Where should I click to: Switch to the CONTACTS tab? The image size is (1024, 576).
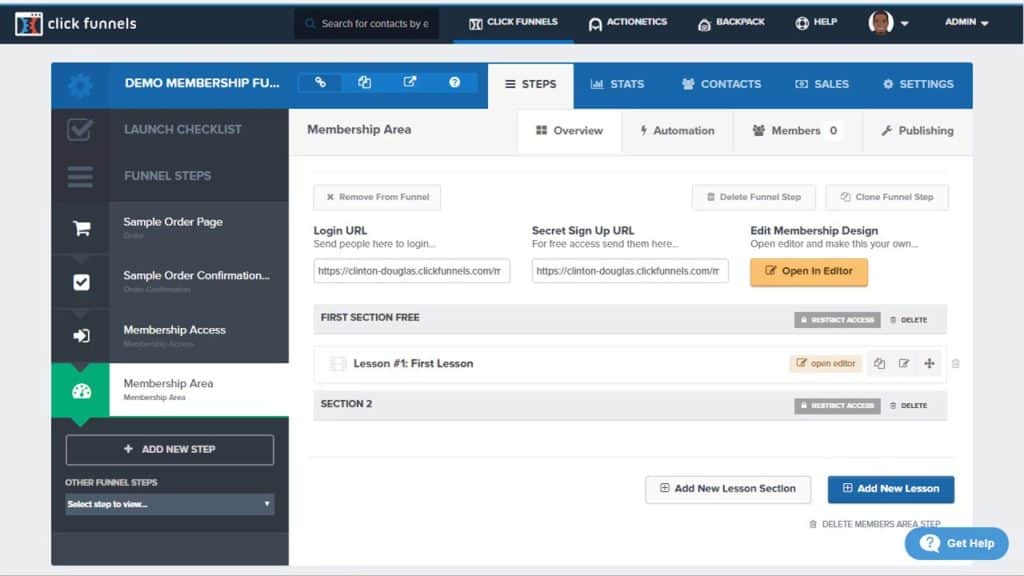click(722, 84)
